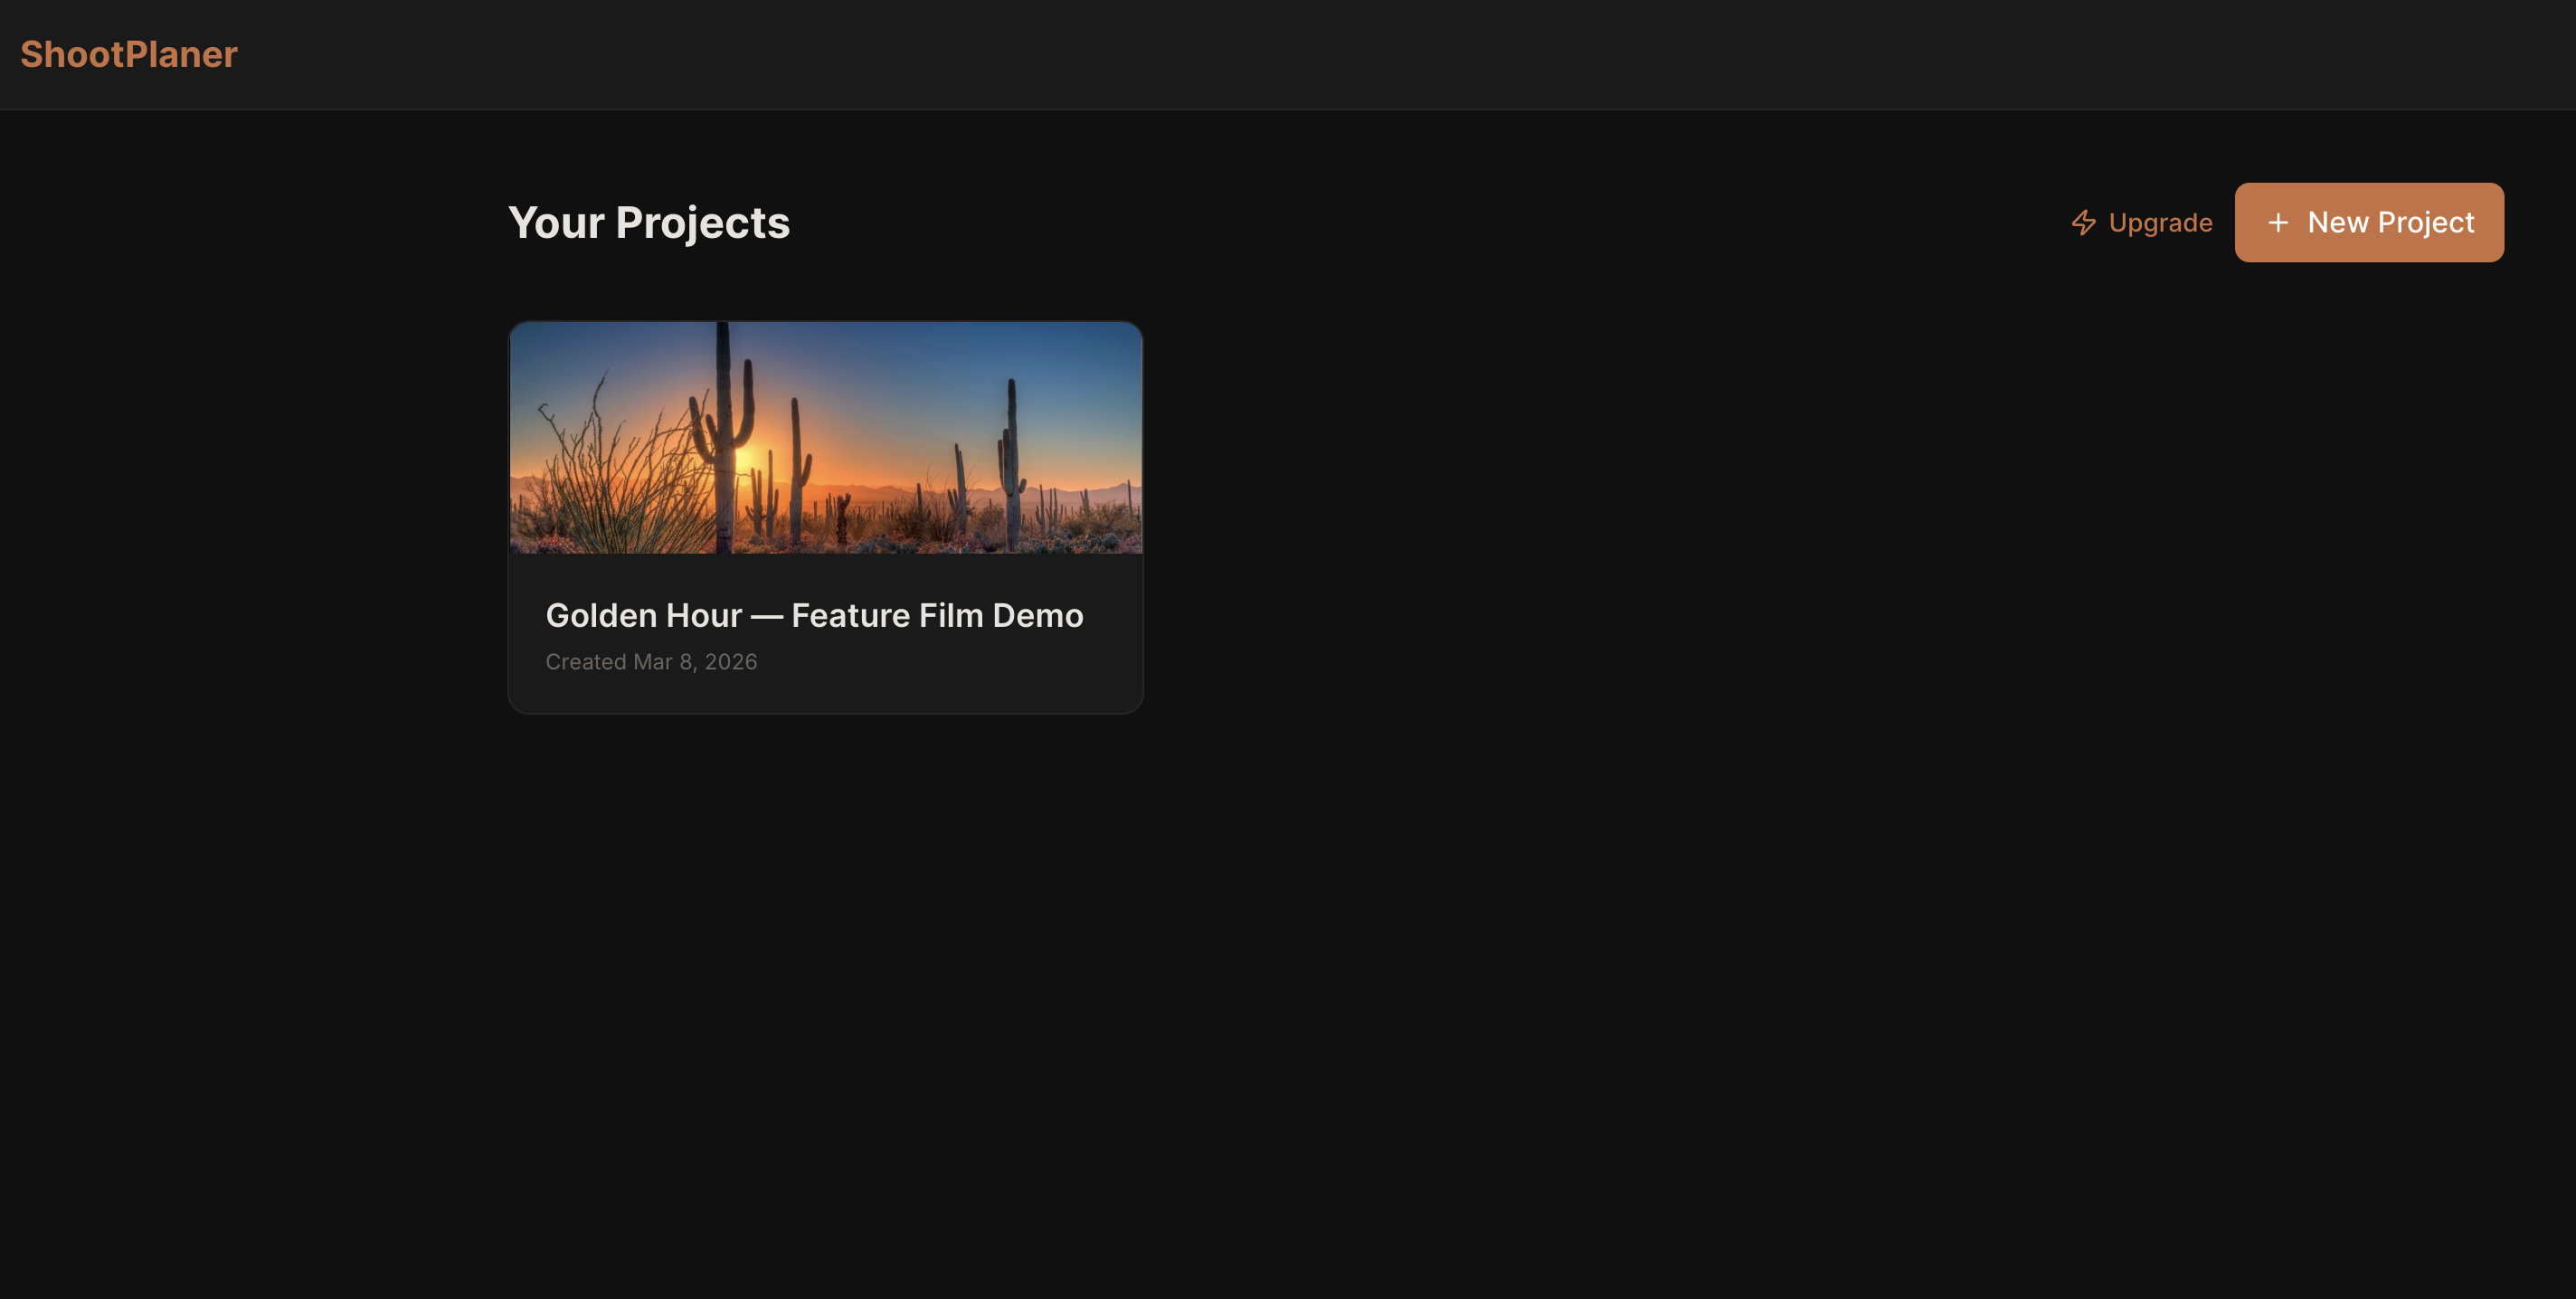This screenshot has height=1299, width=2576.
Task: Begin the upgrade flow from the header
Action: click(2141, 222)
